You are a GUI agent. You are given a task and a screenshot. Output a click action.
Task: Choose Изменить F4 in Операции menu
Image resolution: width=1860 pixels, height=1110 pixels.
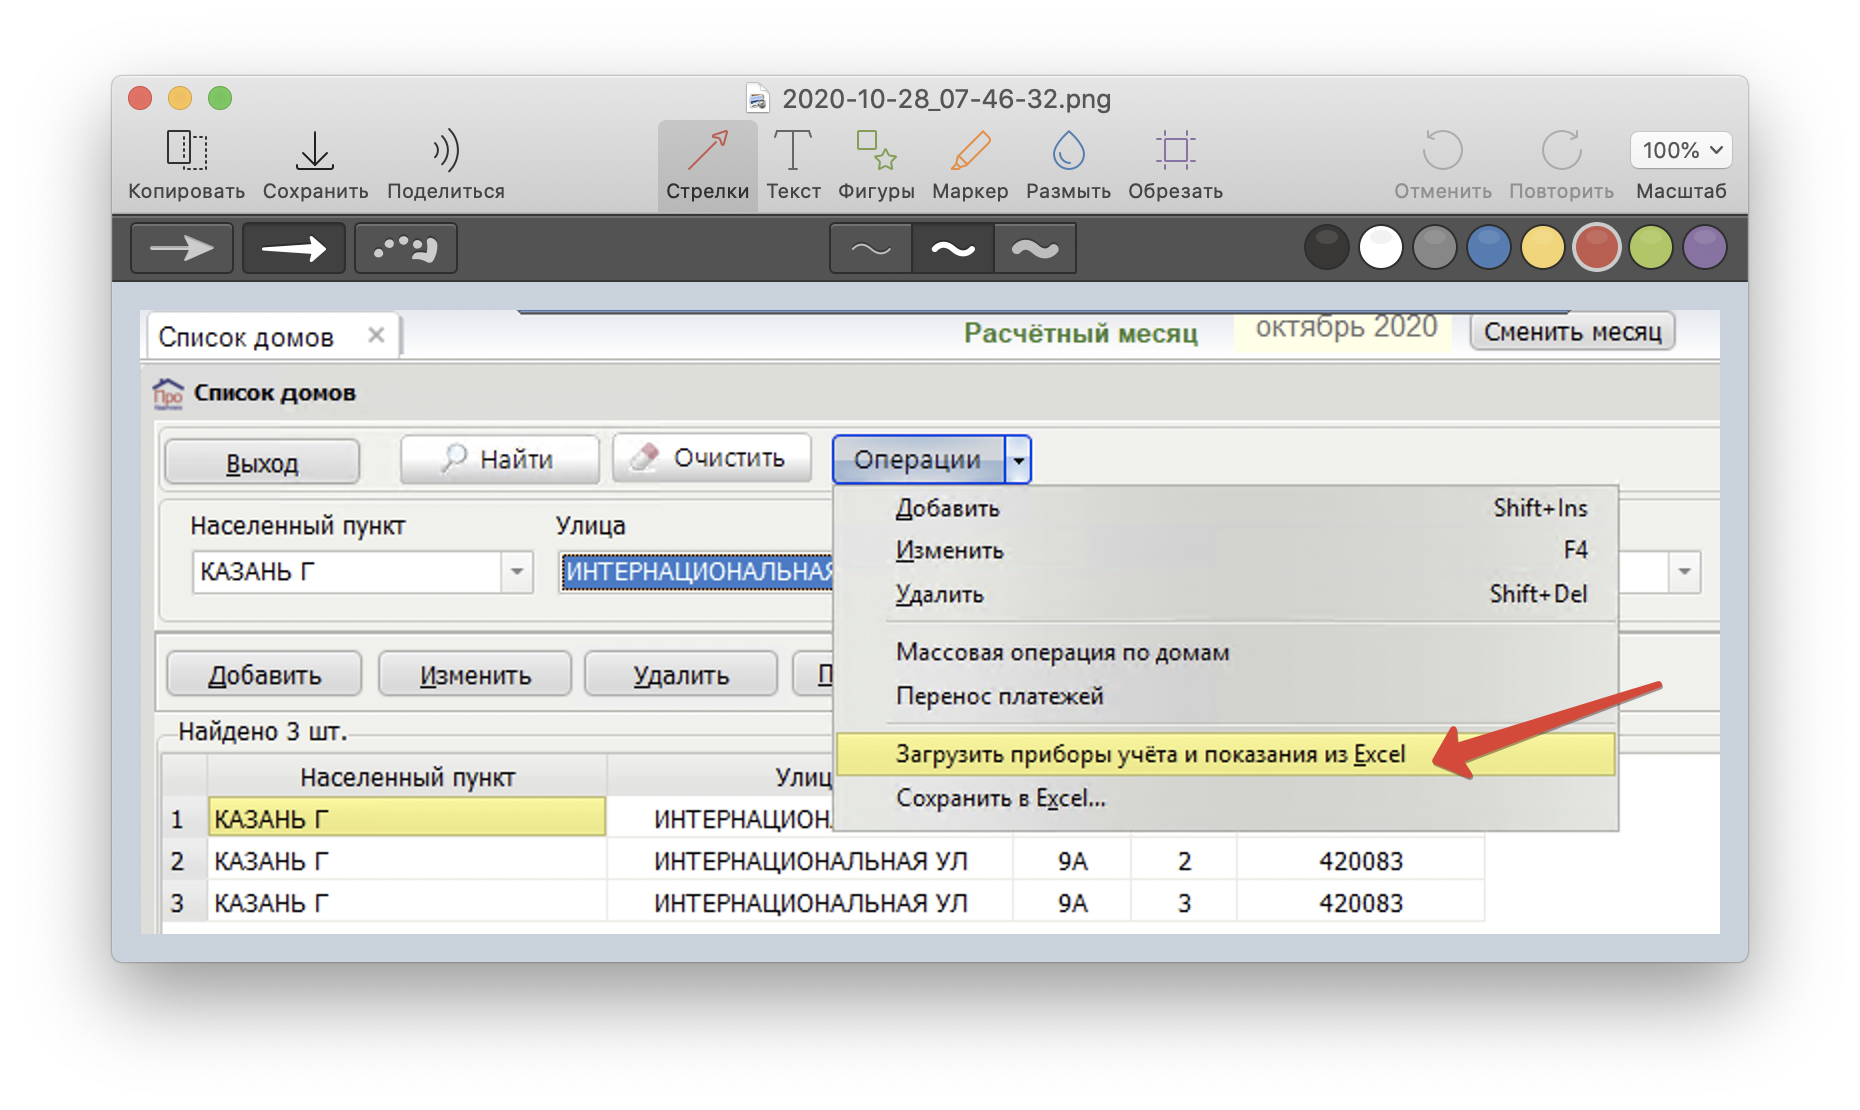[1226, 550]
